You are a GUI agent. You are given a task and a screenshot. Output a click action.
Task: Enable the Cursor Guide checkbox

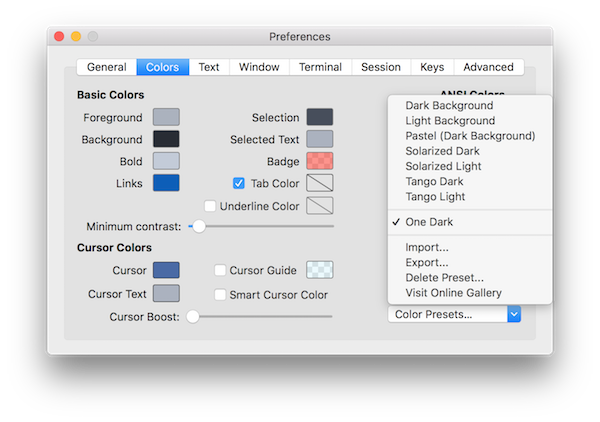[220, 270]
